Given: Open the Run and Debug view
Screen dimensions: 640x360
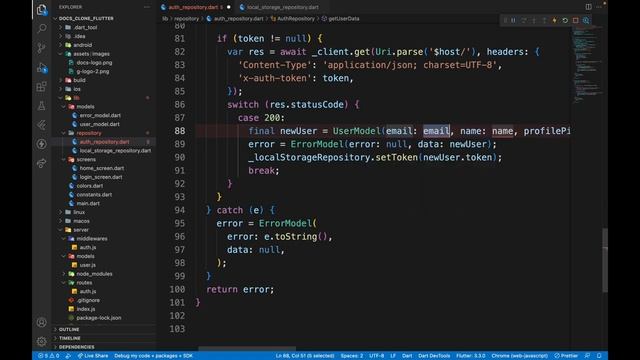Looking at the screenshot, I should pos(42,67).
